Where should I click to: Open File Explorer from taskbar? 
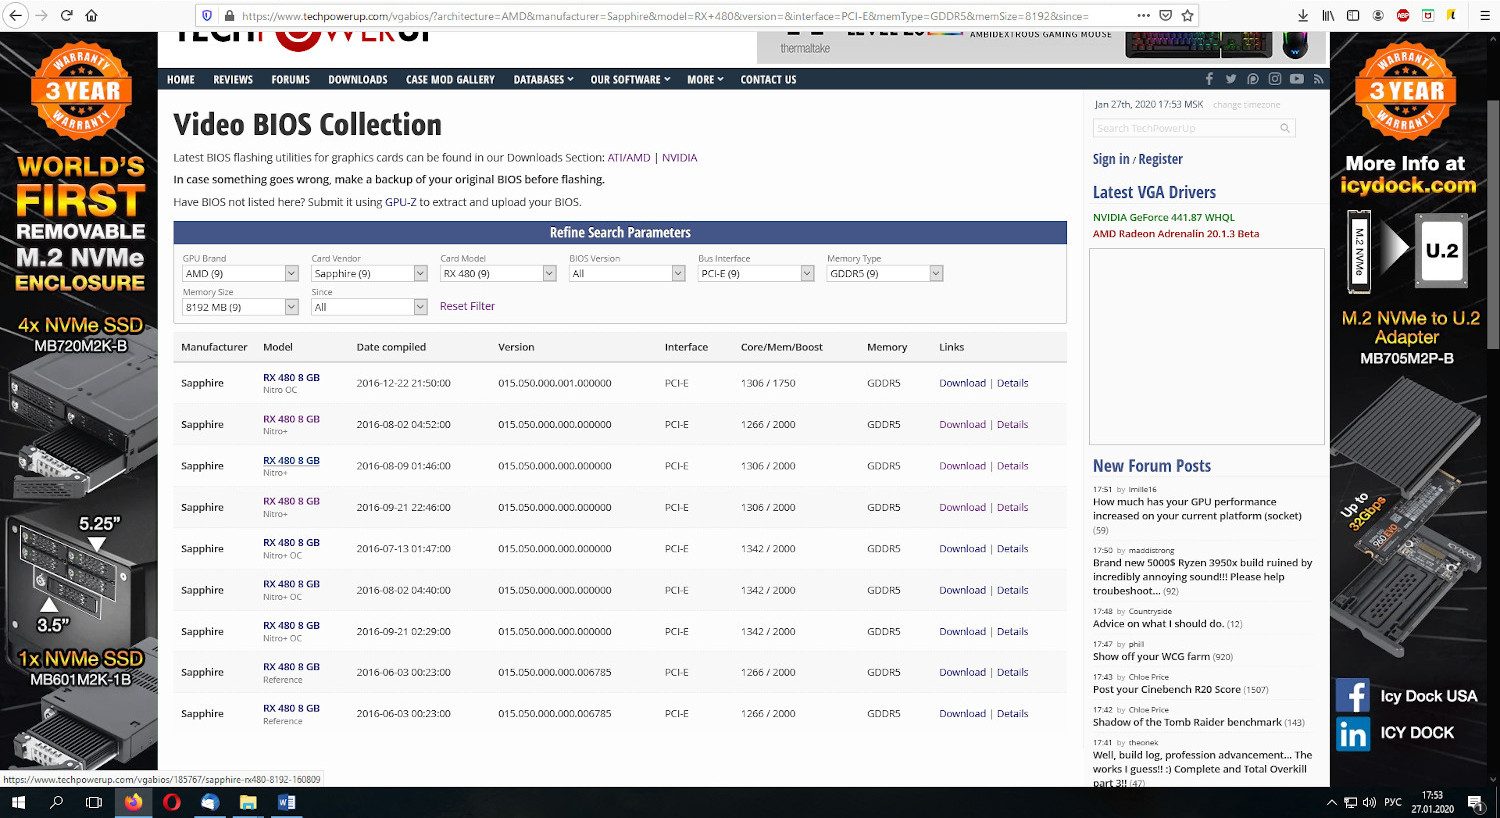tap(248, 802)
